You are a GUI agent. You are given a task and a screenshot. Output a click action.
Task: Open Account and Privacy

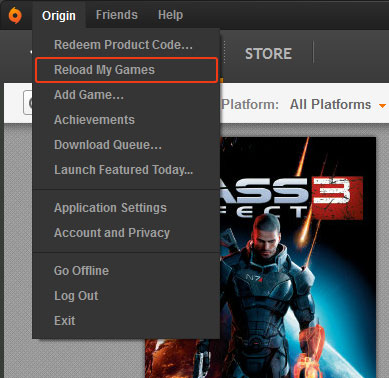[126, 233]
